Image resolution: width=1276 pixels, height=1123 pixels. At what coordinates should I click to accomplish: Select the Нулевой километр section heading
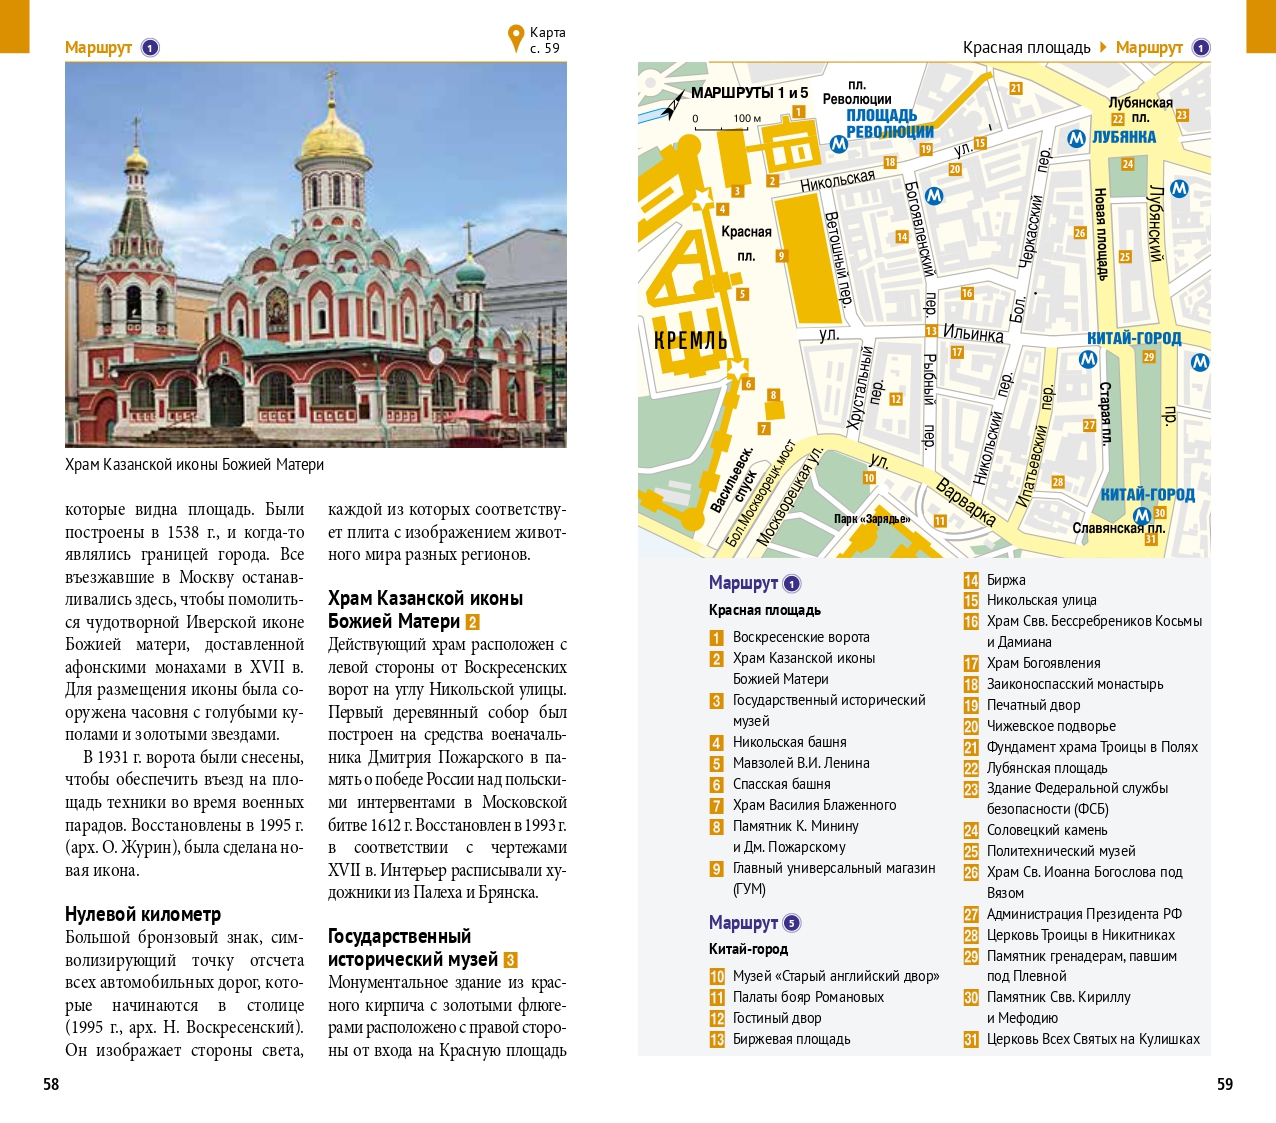tap(143, 914)
